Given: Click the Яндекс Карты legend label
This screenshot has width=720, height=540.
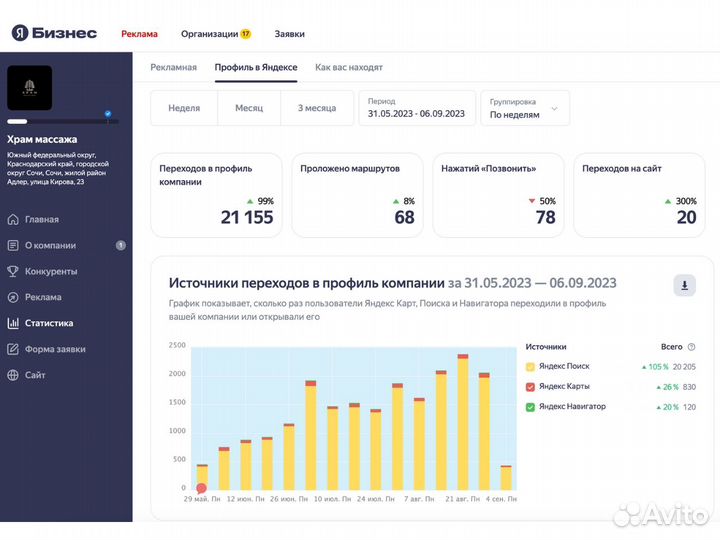Looking at the screenshot, I should (564, 387).
